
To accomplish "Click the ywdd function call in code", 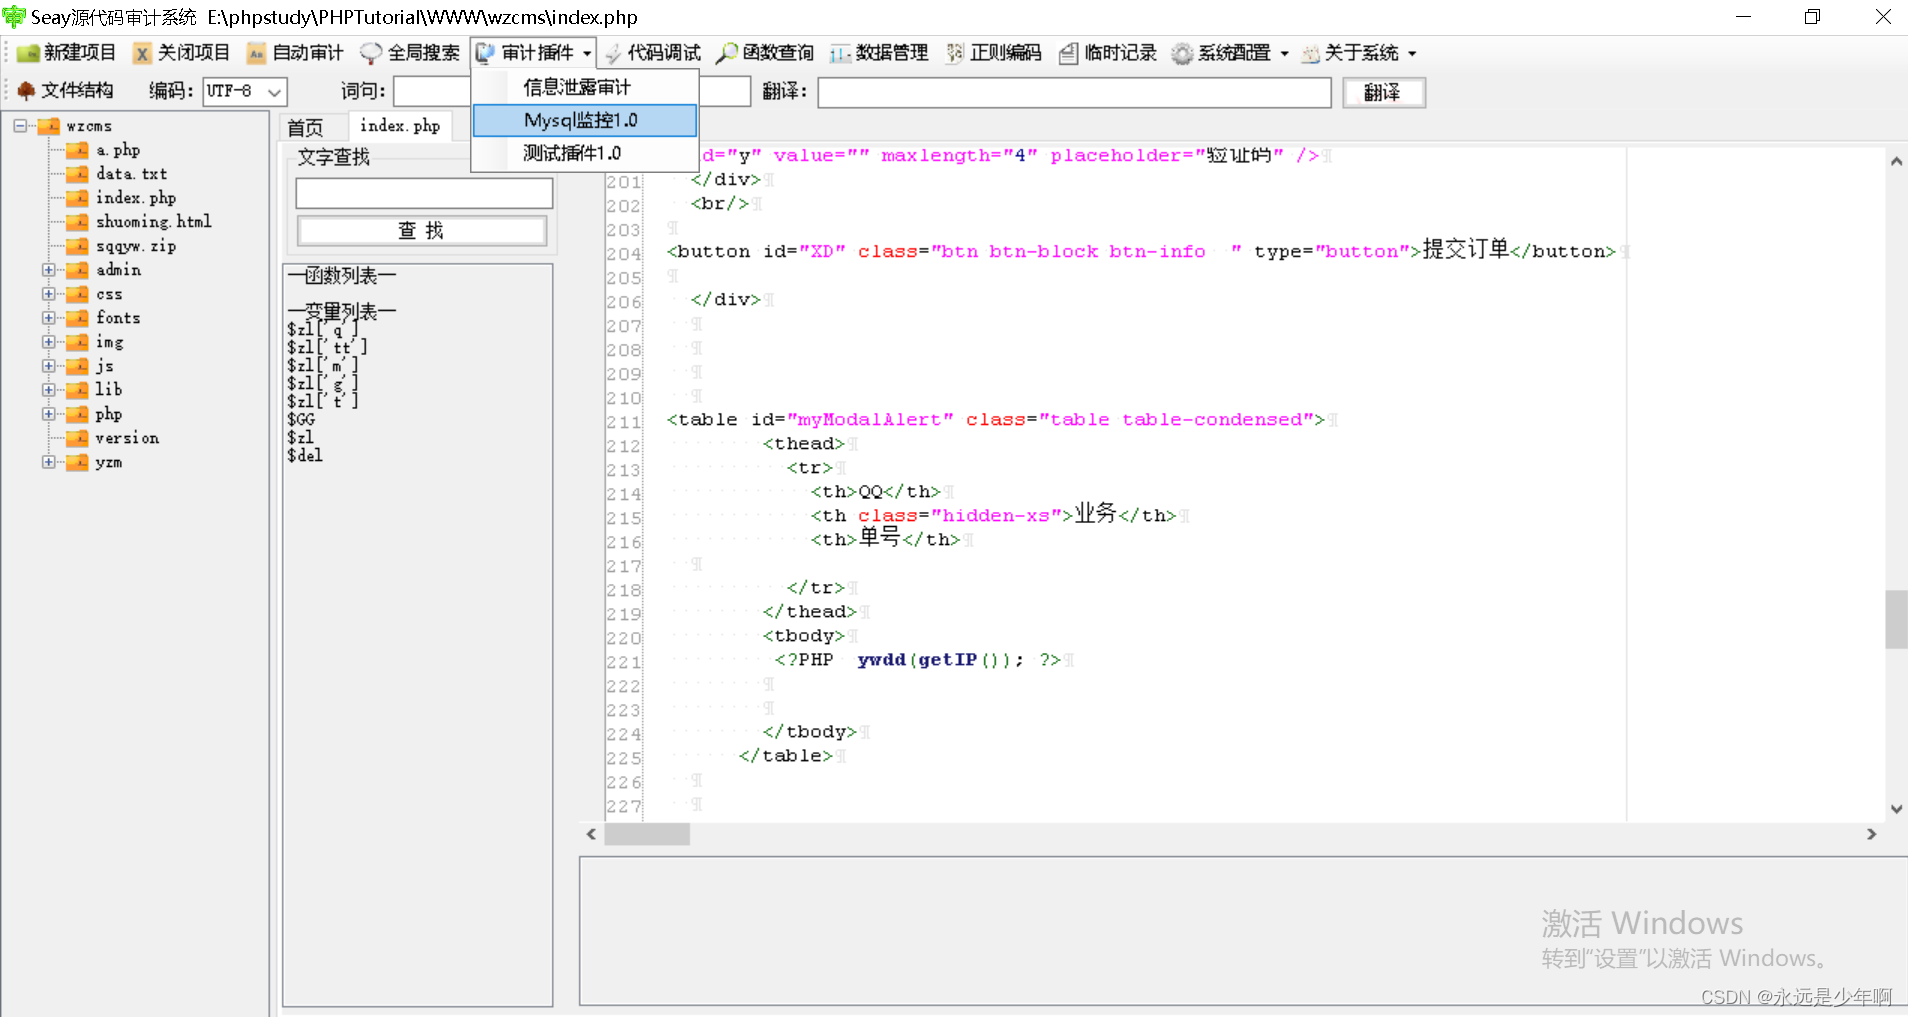I will [881, 660].
